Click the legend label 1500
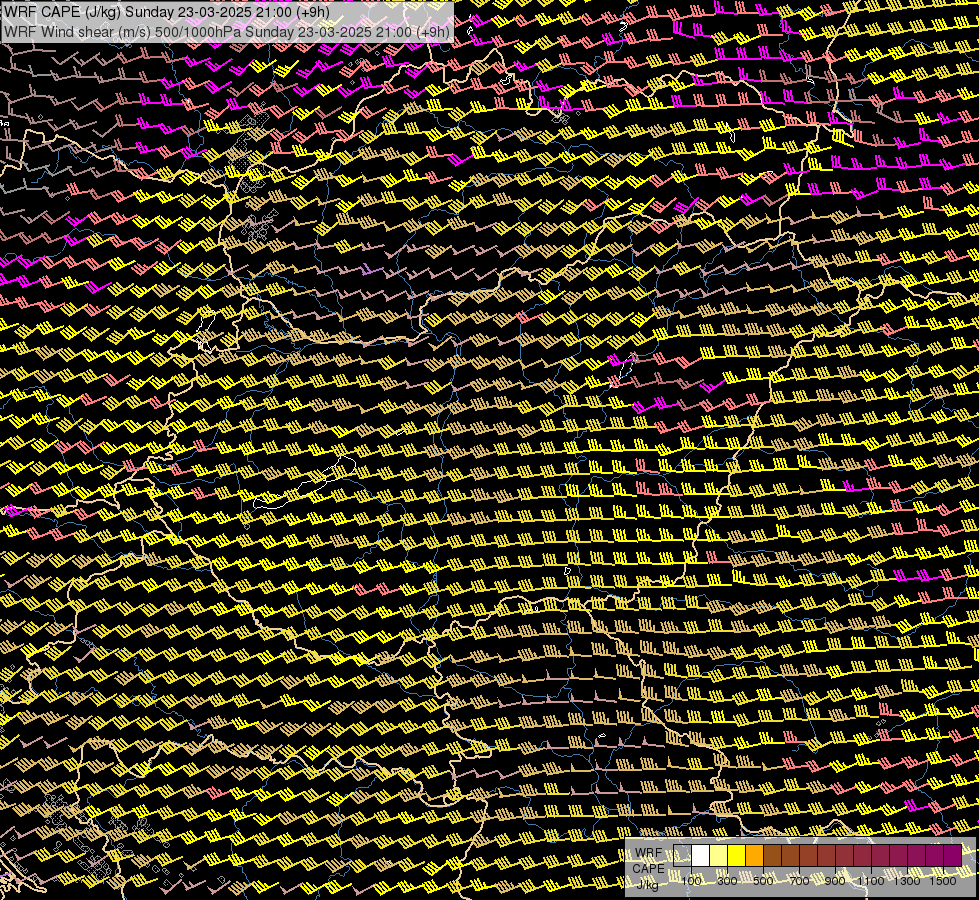 click(x=943, y=881)
